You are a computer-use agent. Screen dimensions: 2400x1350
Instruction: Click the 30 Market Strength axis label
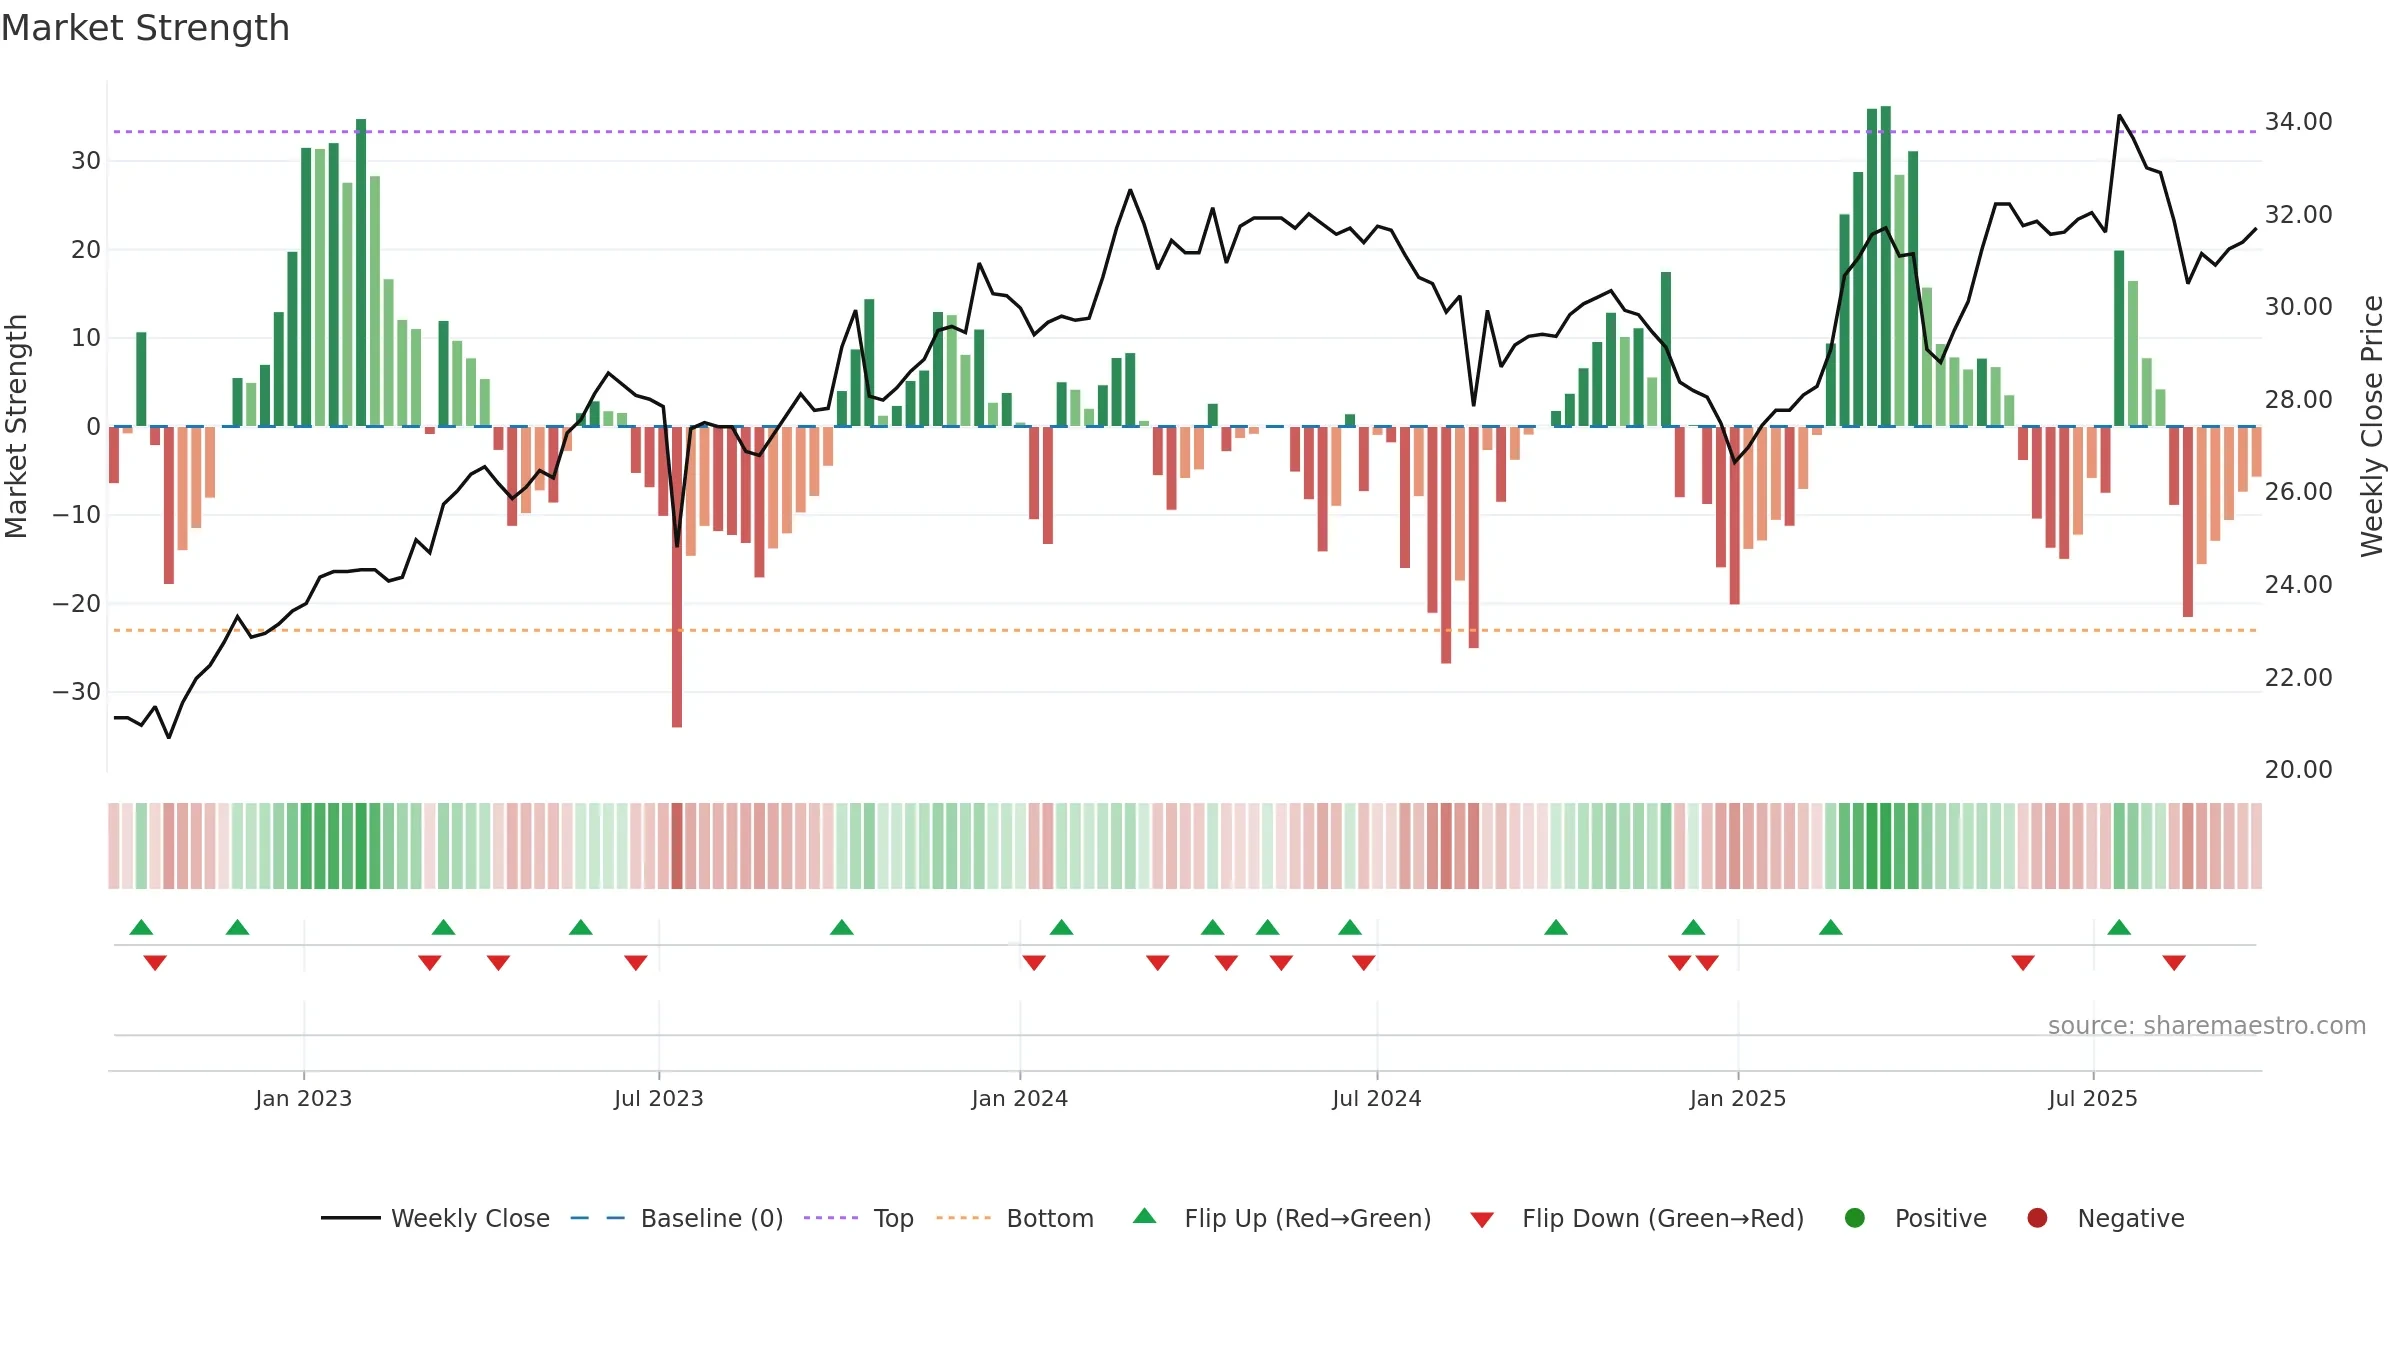tap(86, 161)
